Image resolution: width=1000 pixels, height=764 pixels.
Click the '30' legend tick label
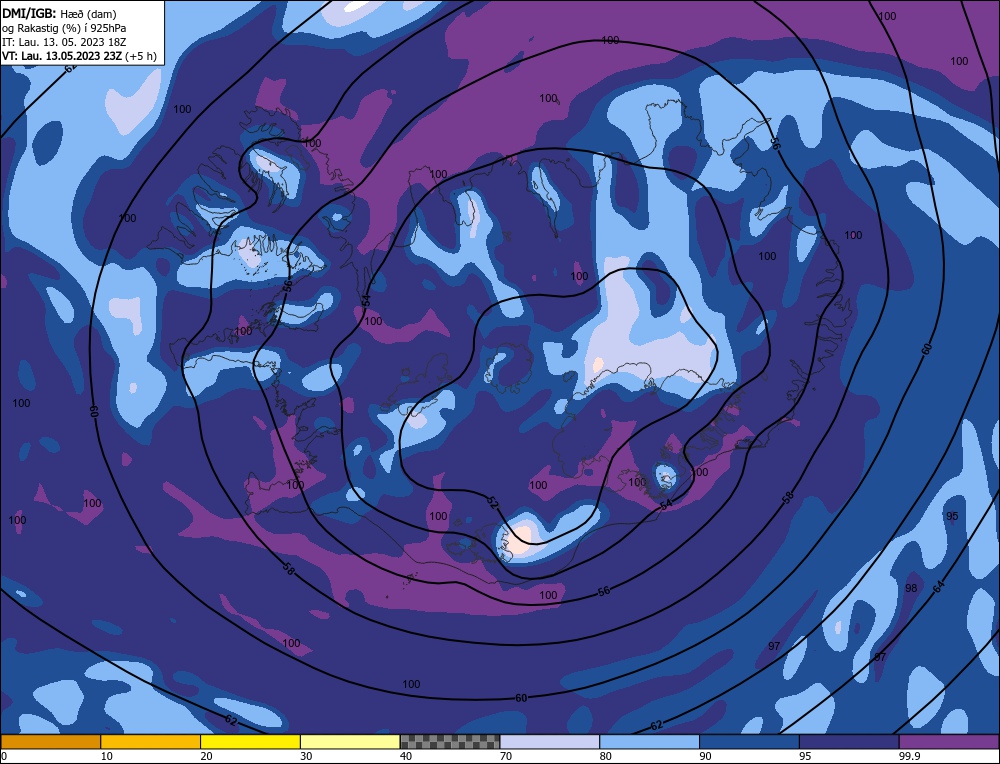pos(306,756)
